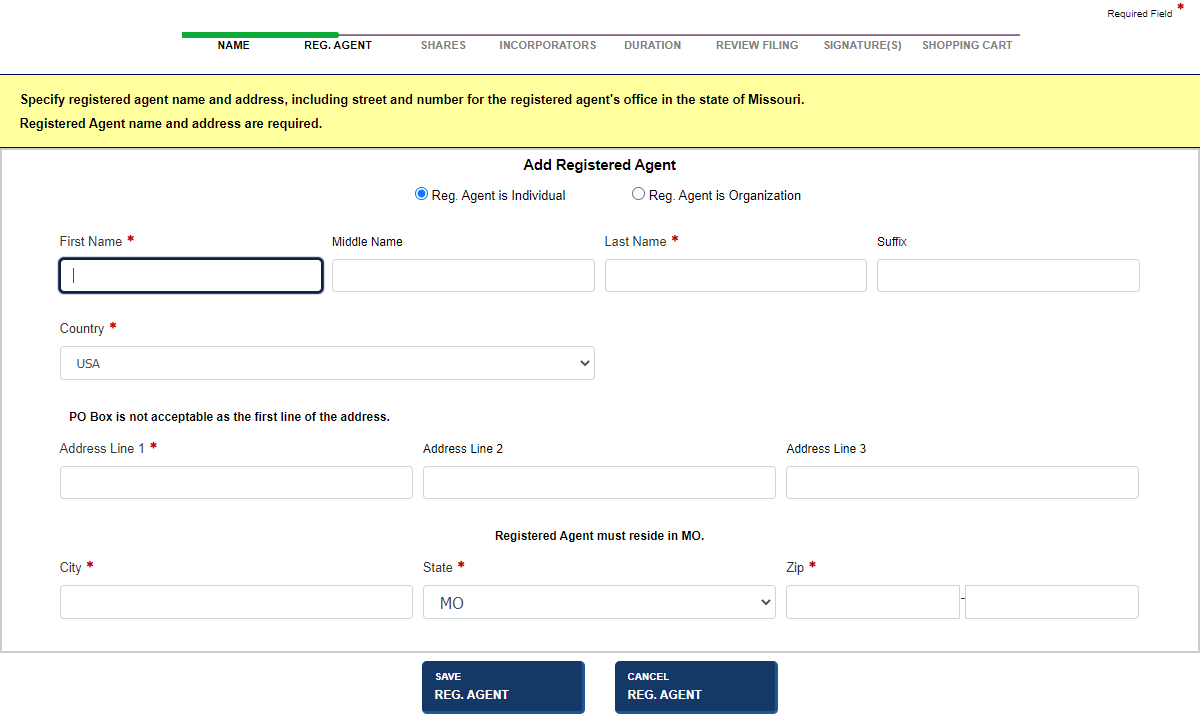This screenshot has height=722, width=1200.
Task: Focus the Last Name field
Action: pos(735,275)
